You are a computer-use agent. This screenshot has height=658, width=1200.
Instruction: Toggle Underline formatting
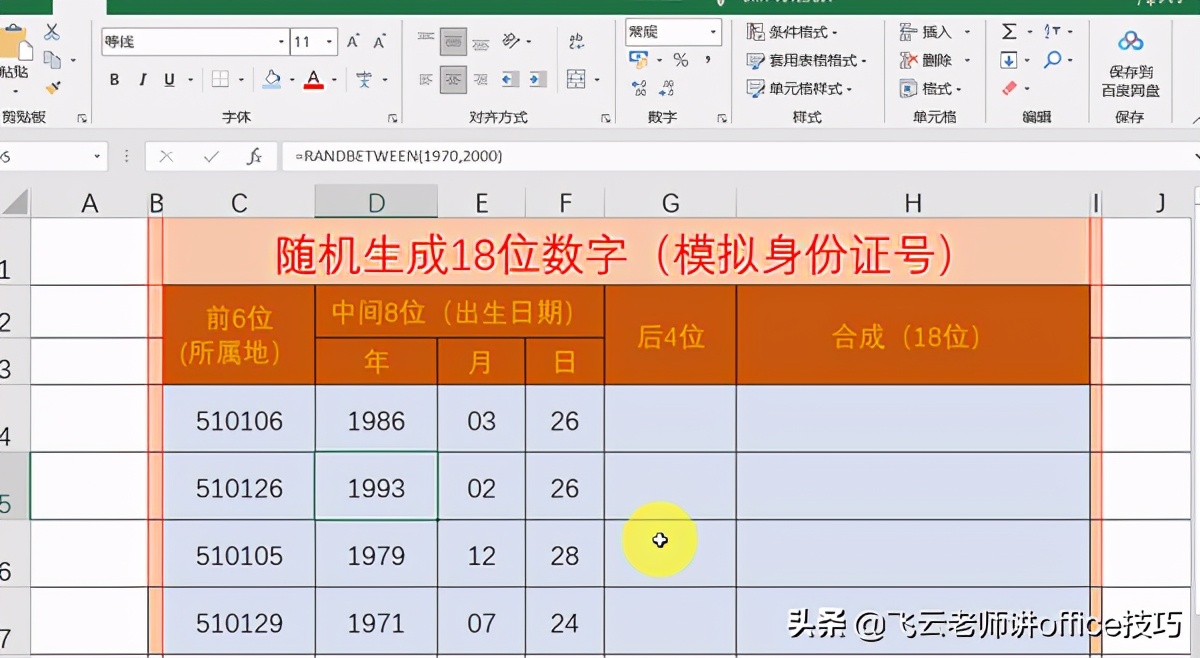tap(168, 80)
